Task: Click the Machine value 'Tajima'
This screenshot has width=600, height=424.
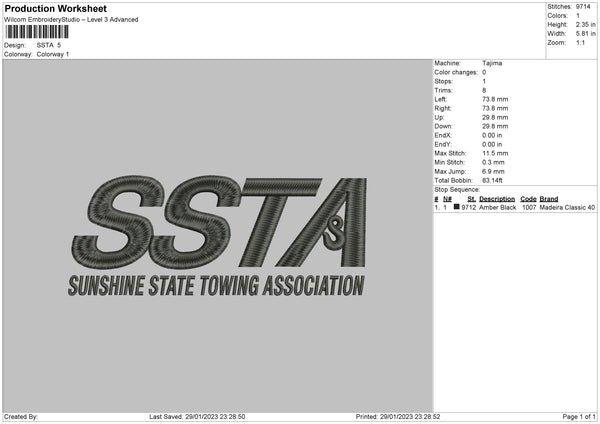Action: tap(492, 63)
